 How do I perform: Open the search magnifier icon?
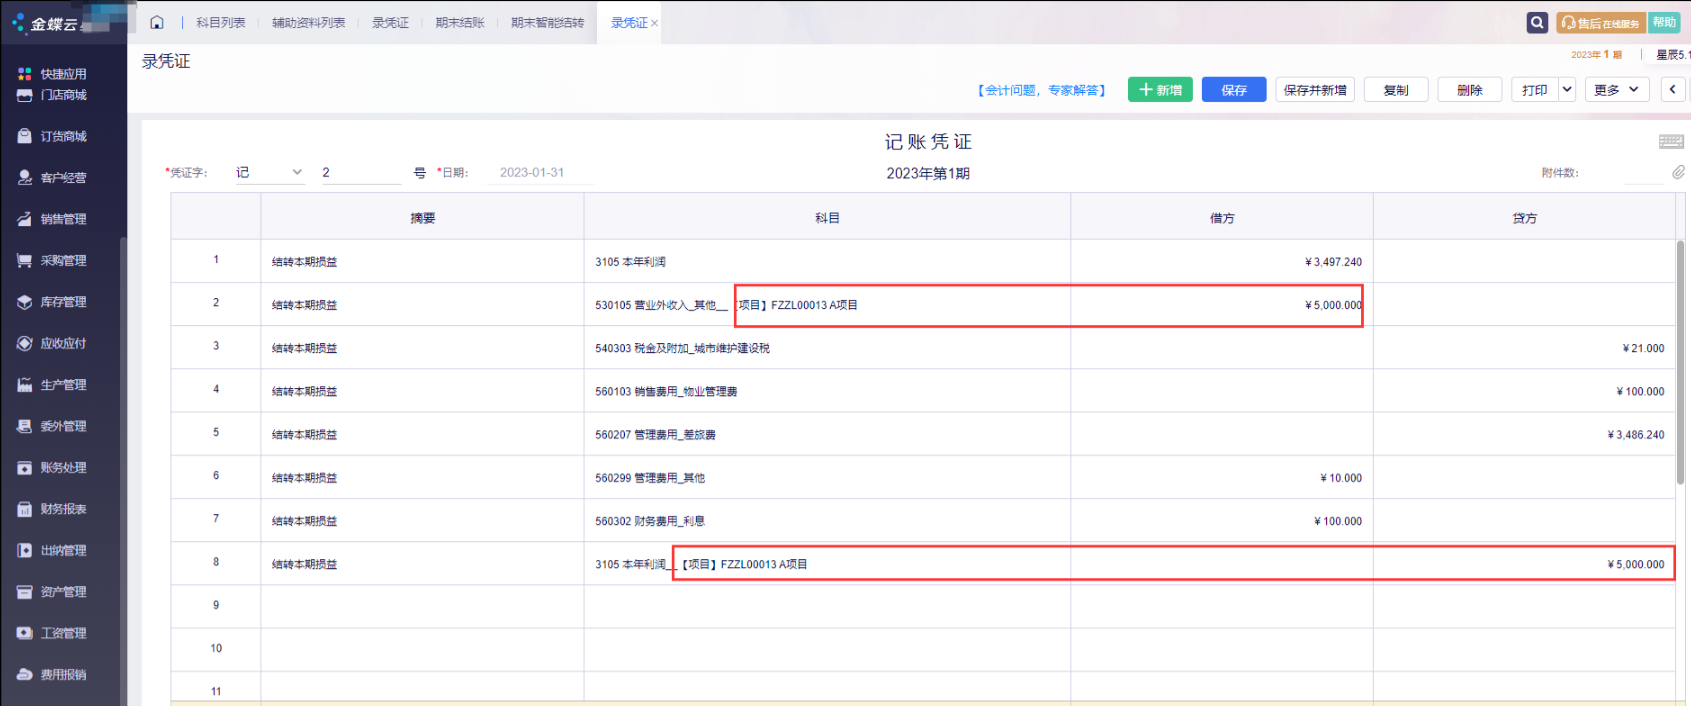click(1537, 22)
